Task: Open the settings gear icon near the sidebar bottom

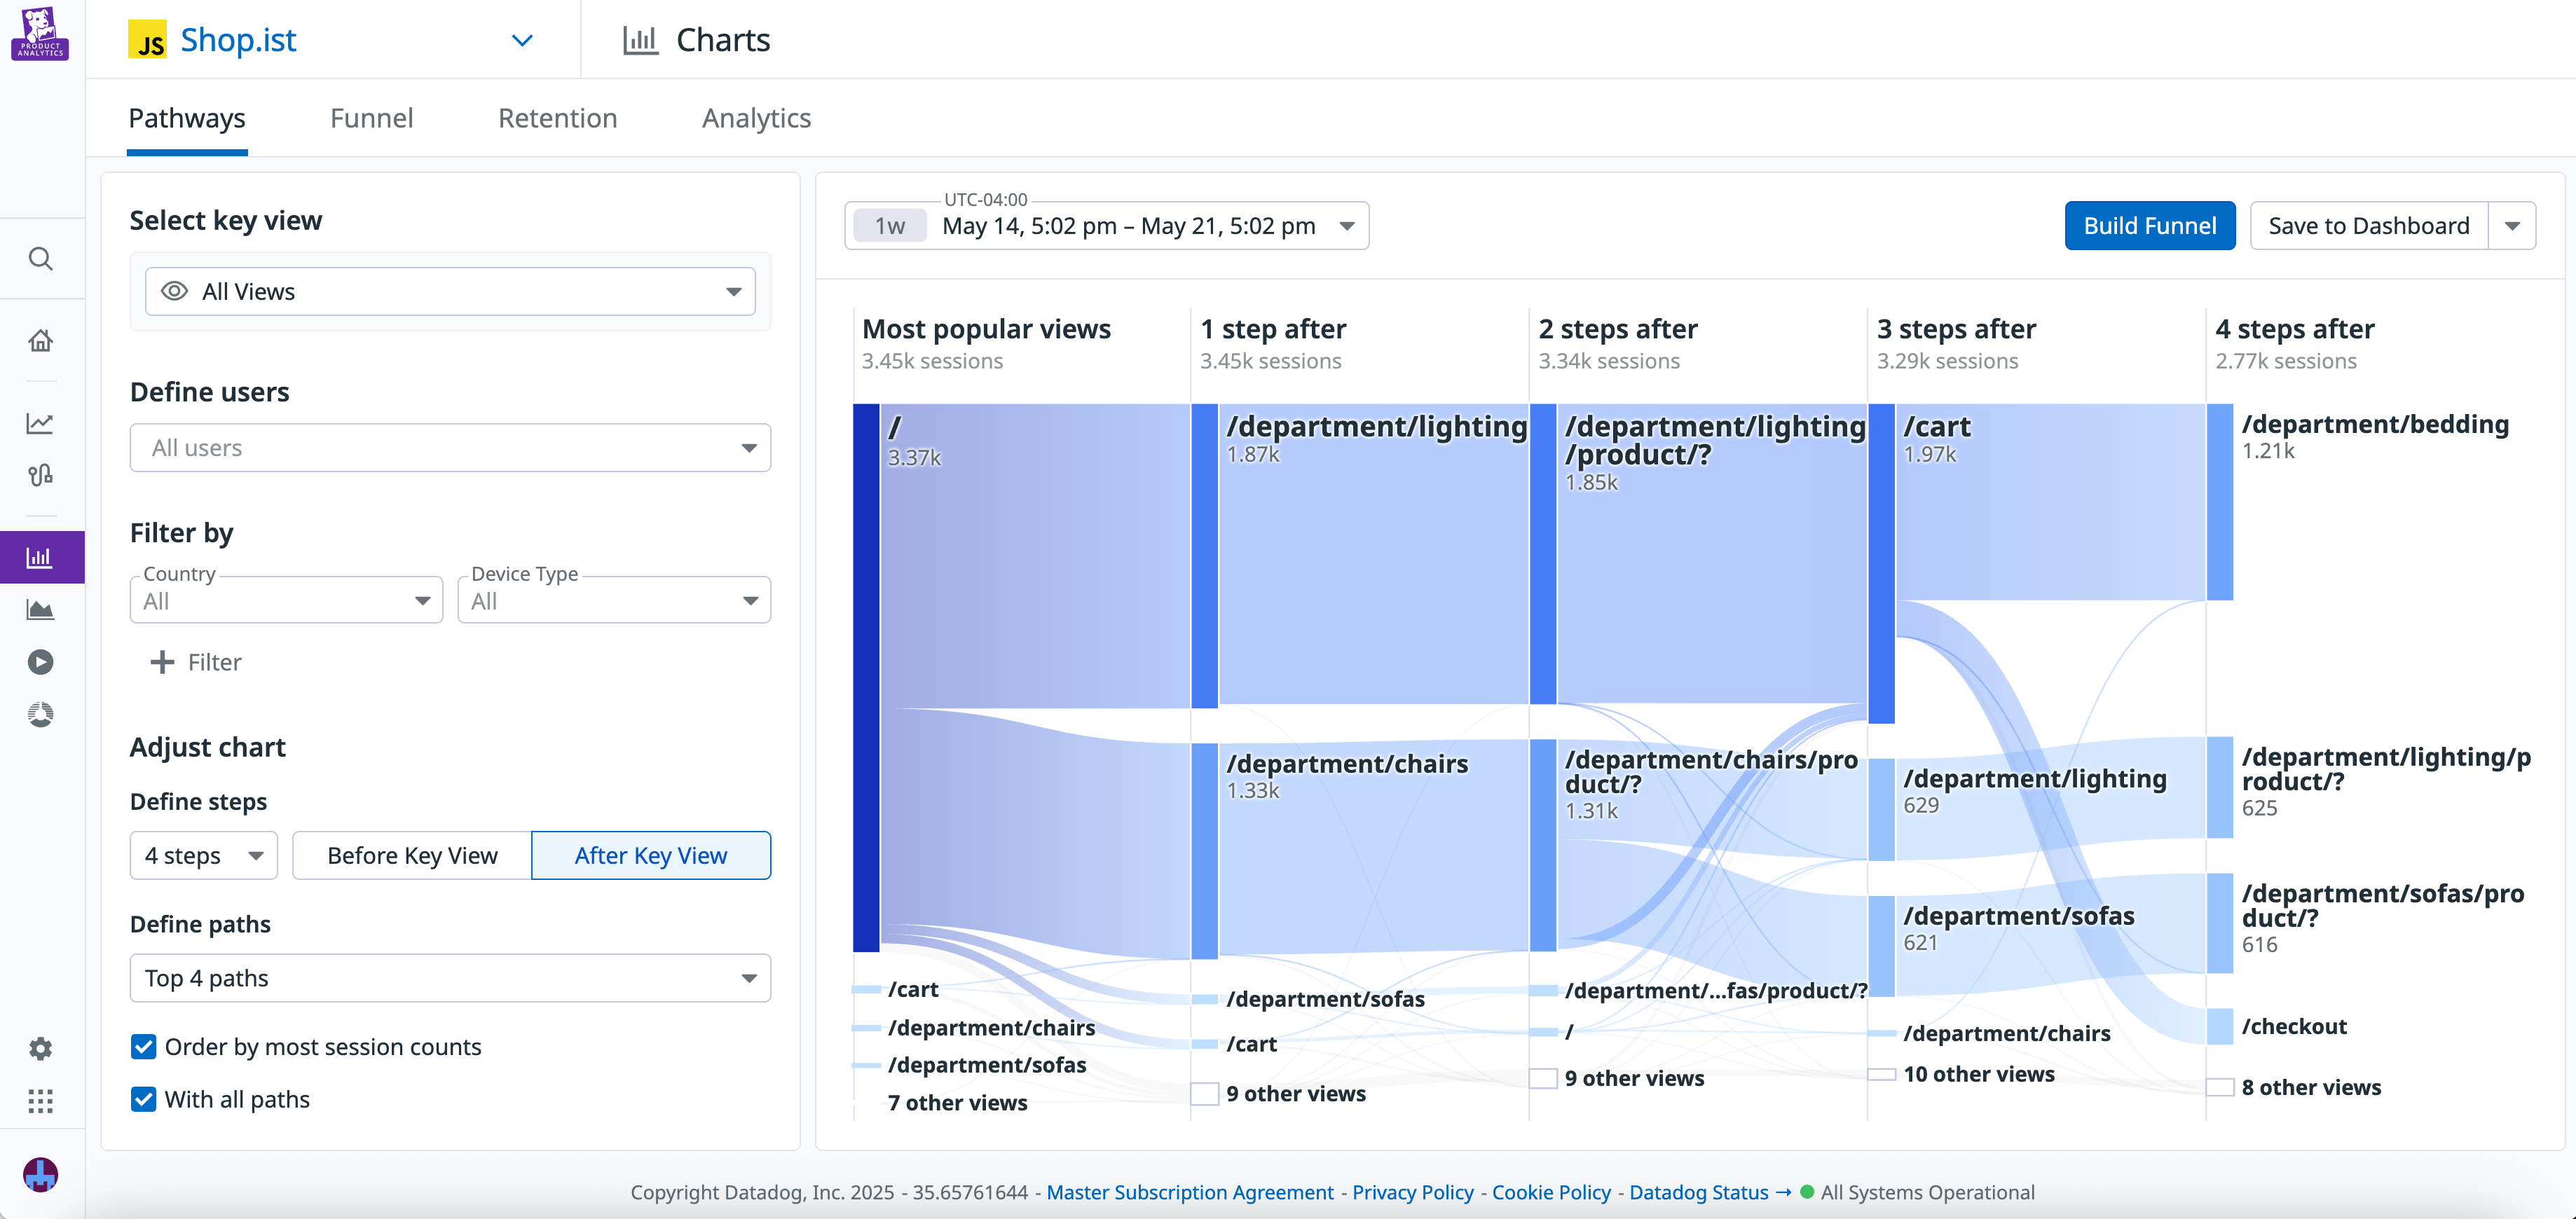Action: [x=41, y=1047]
